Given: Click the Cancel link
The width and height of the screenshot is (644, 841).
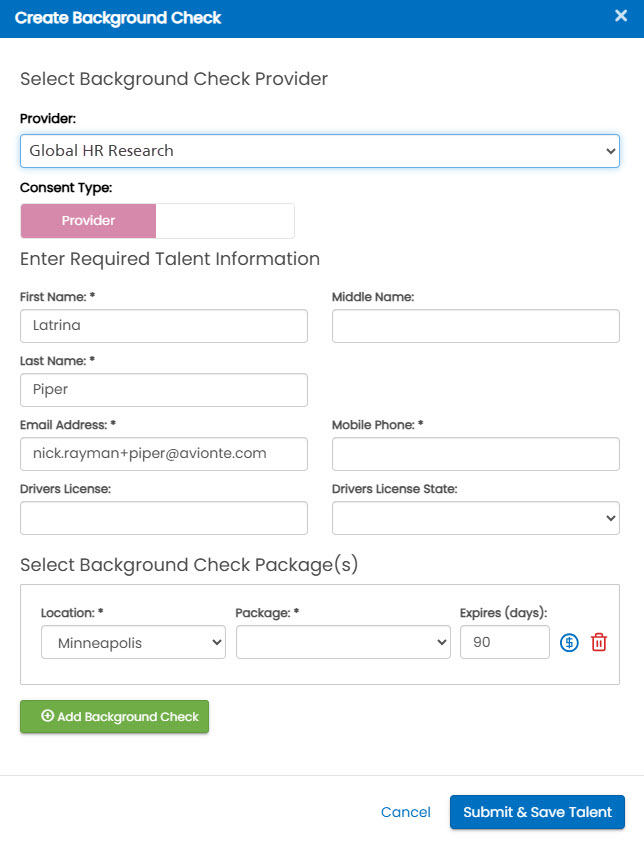Looking at the screenshot, I should coord(405,812).
